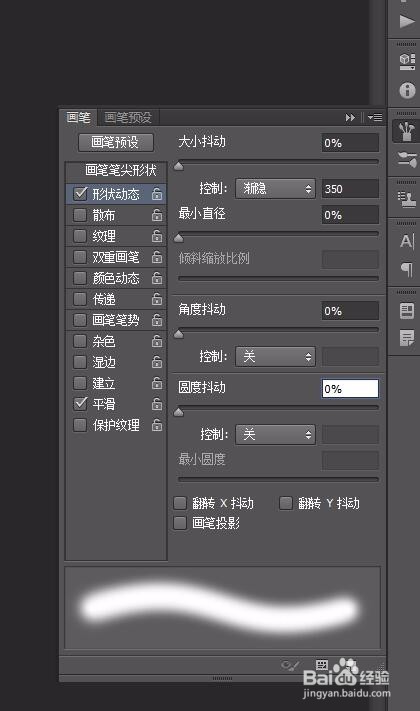Toggle the lock icon beside 湿边
420x711 pixels.
point(157,362)
